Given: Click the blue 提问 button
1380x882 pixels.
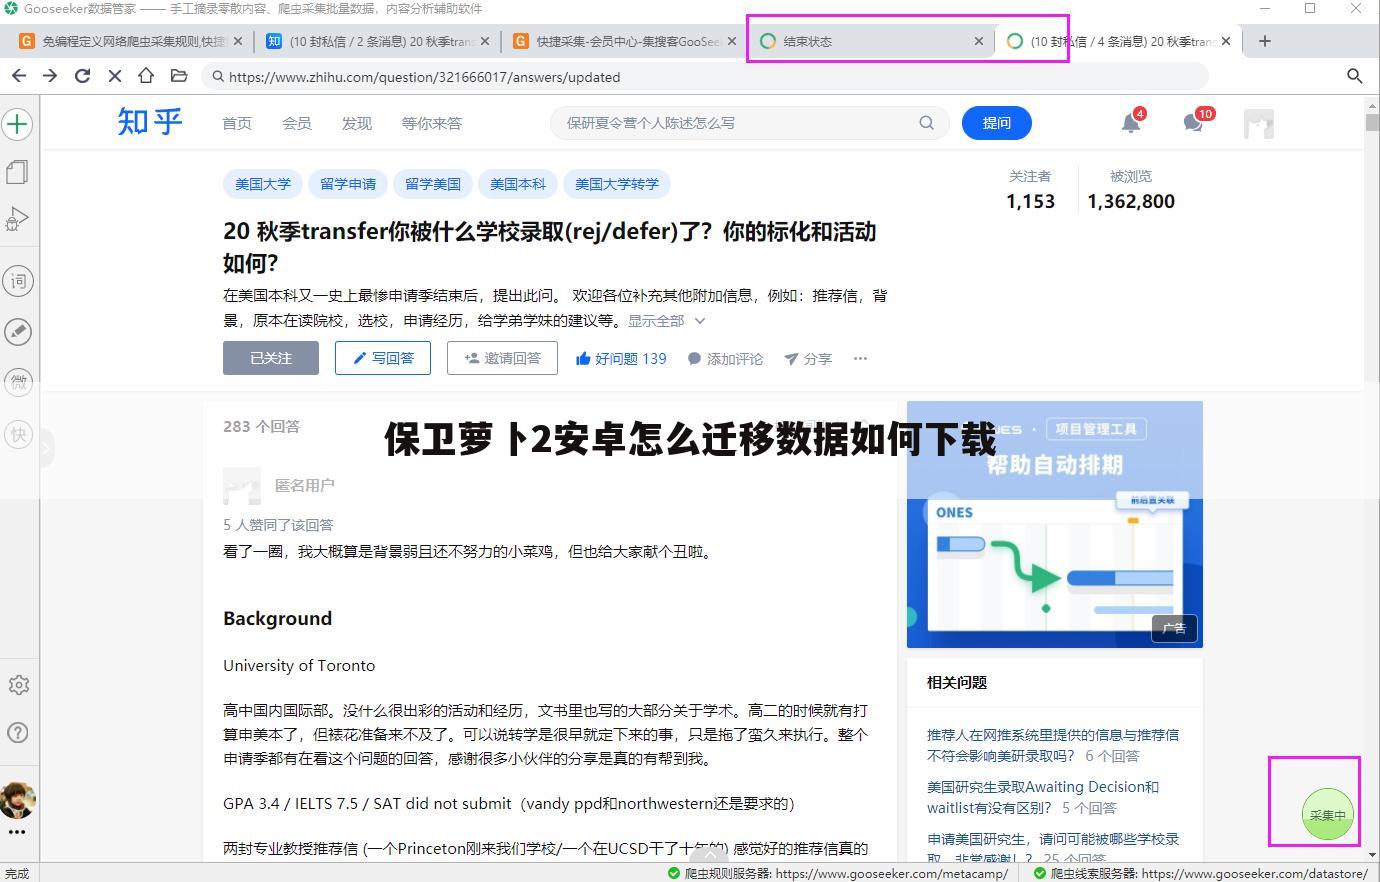Looking at the screenshot, I should [996, 123].
